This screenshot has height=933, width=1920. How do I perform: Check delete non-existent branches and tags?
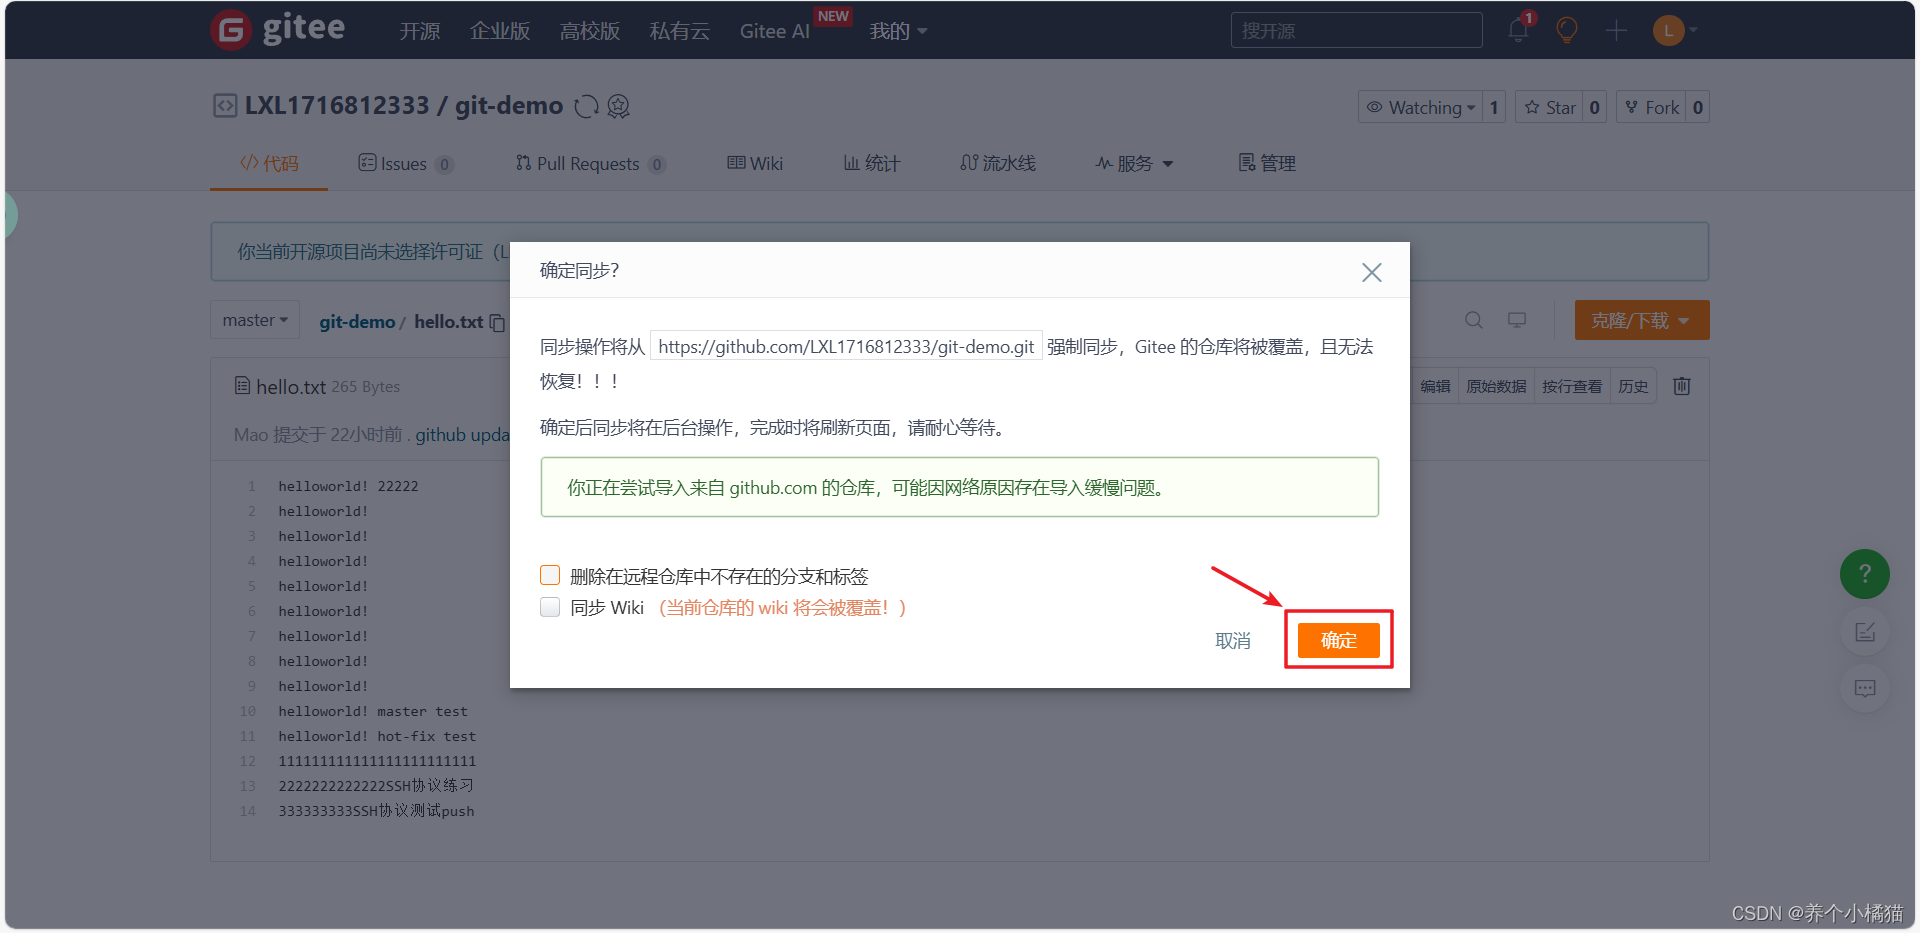[x=550, y=575]
